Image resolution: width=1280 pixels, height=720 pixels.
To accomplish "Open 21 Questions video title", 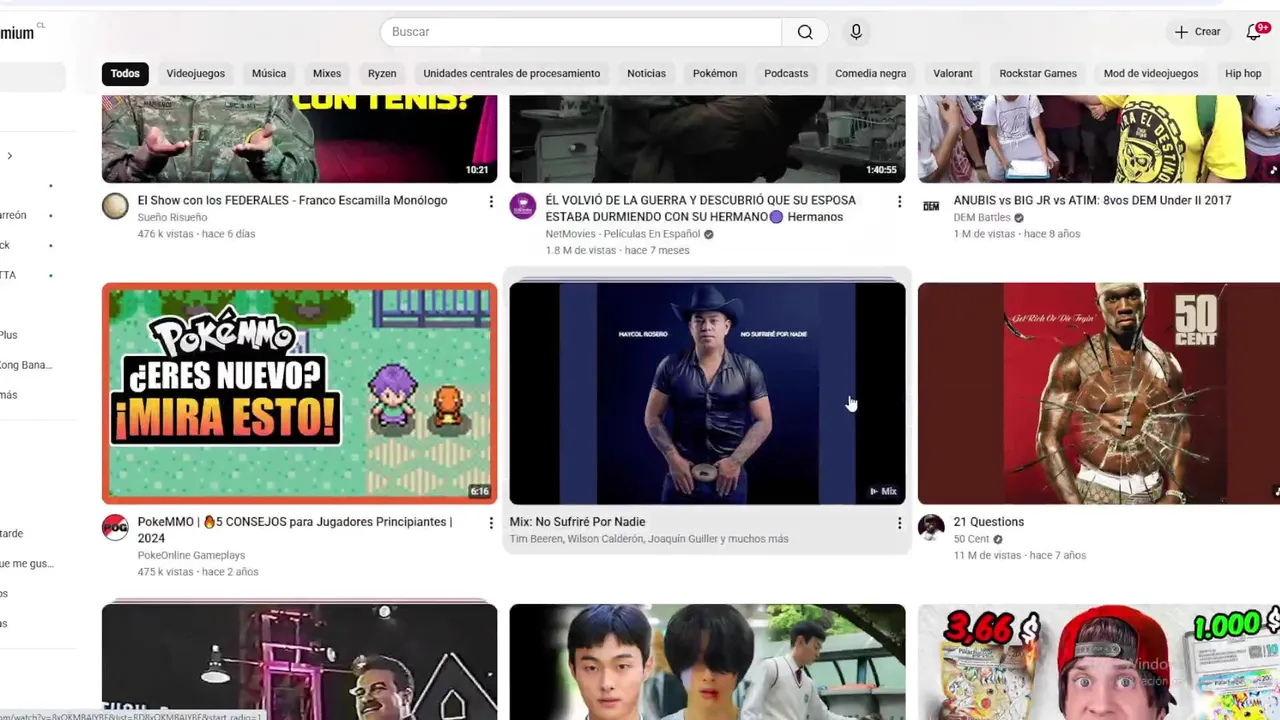I will (x=988, y=521).
